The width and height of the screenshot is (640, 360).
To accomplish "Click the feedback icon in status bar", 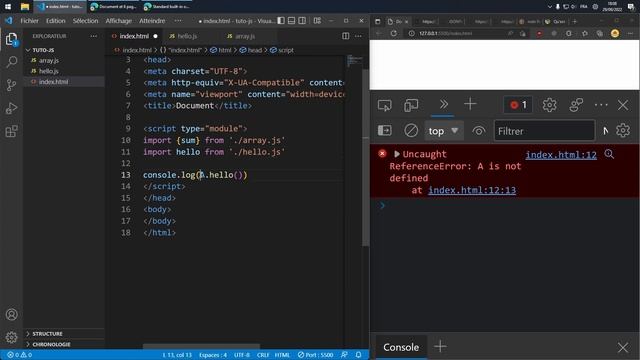I will pos(344,355).
